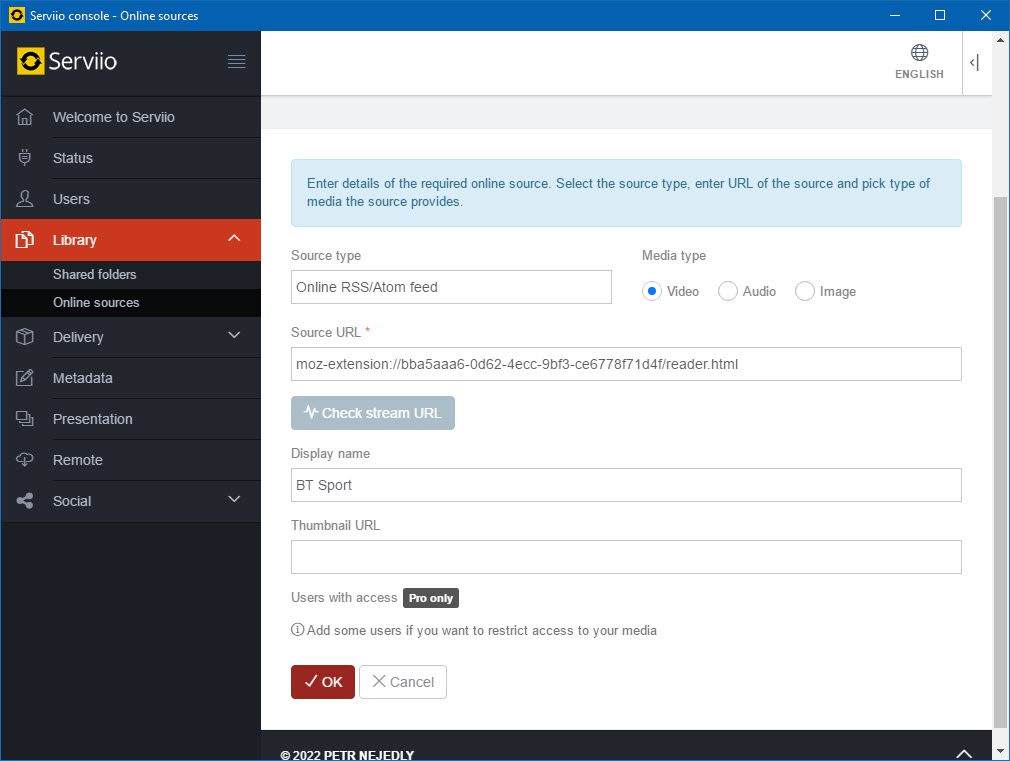
Task: Click into the Thumbnail URL field
Action: 626,557
